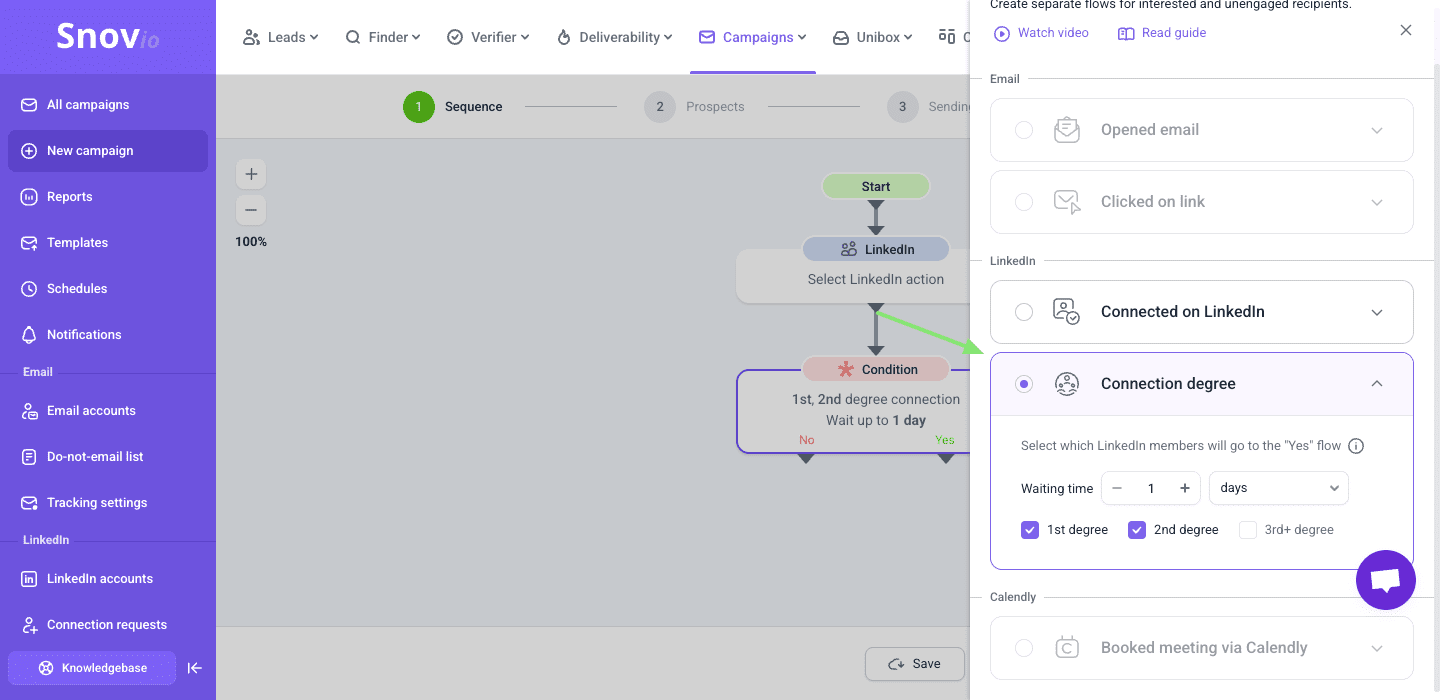Select Connected on LinkedIn radio button
The height and width of the screenshot is (700, 1440).
pos(1024,312)
